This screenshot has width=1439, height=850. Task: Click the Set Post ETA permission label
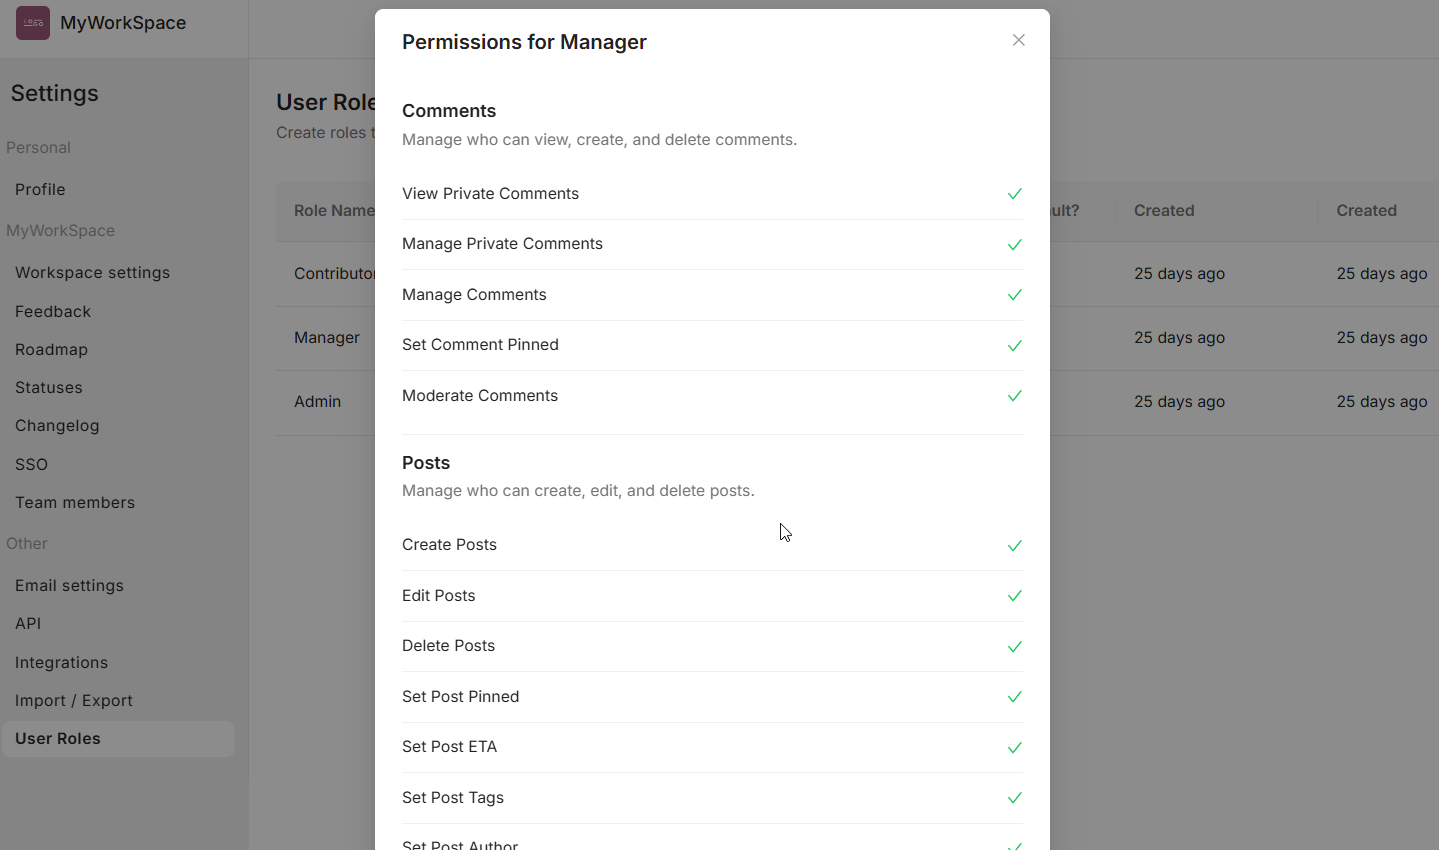[449, 746]
